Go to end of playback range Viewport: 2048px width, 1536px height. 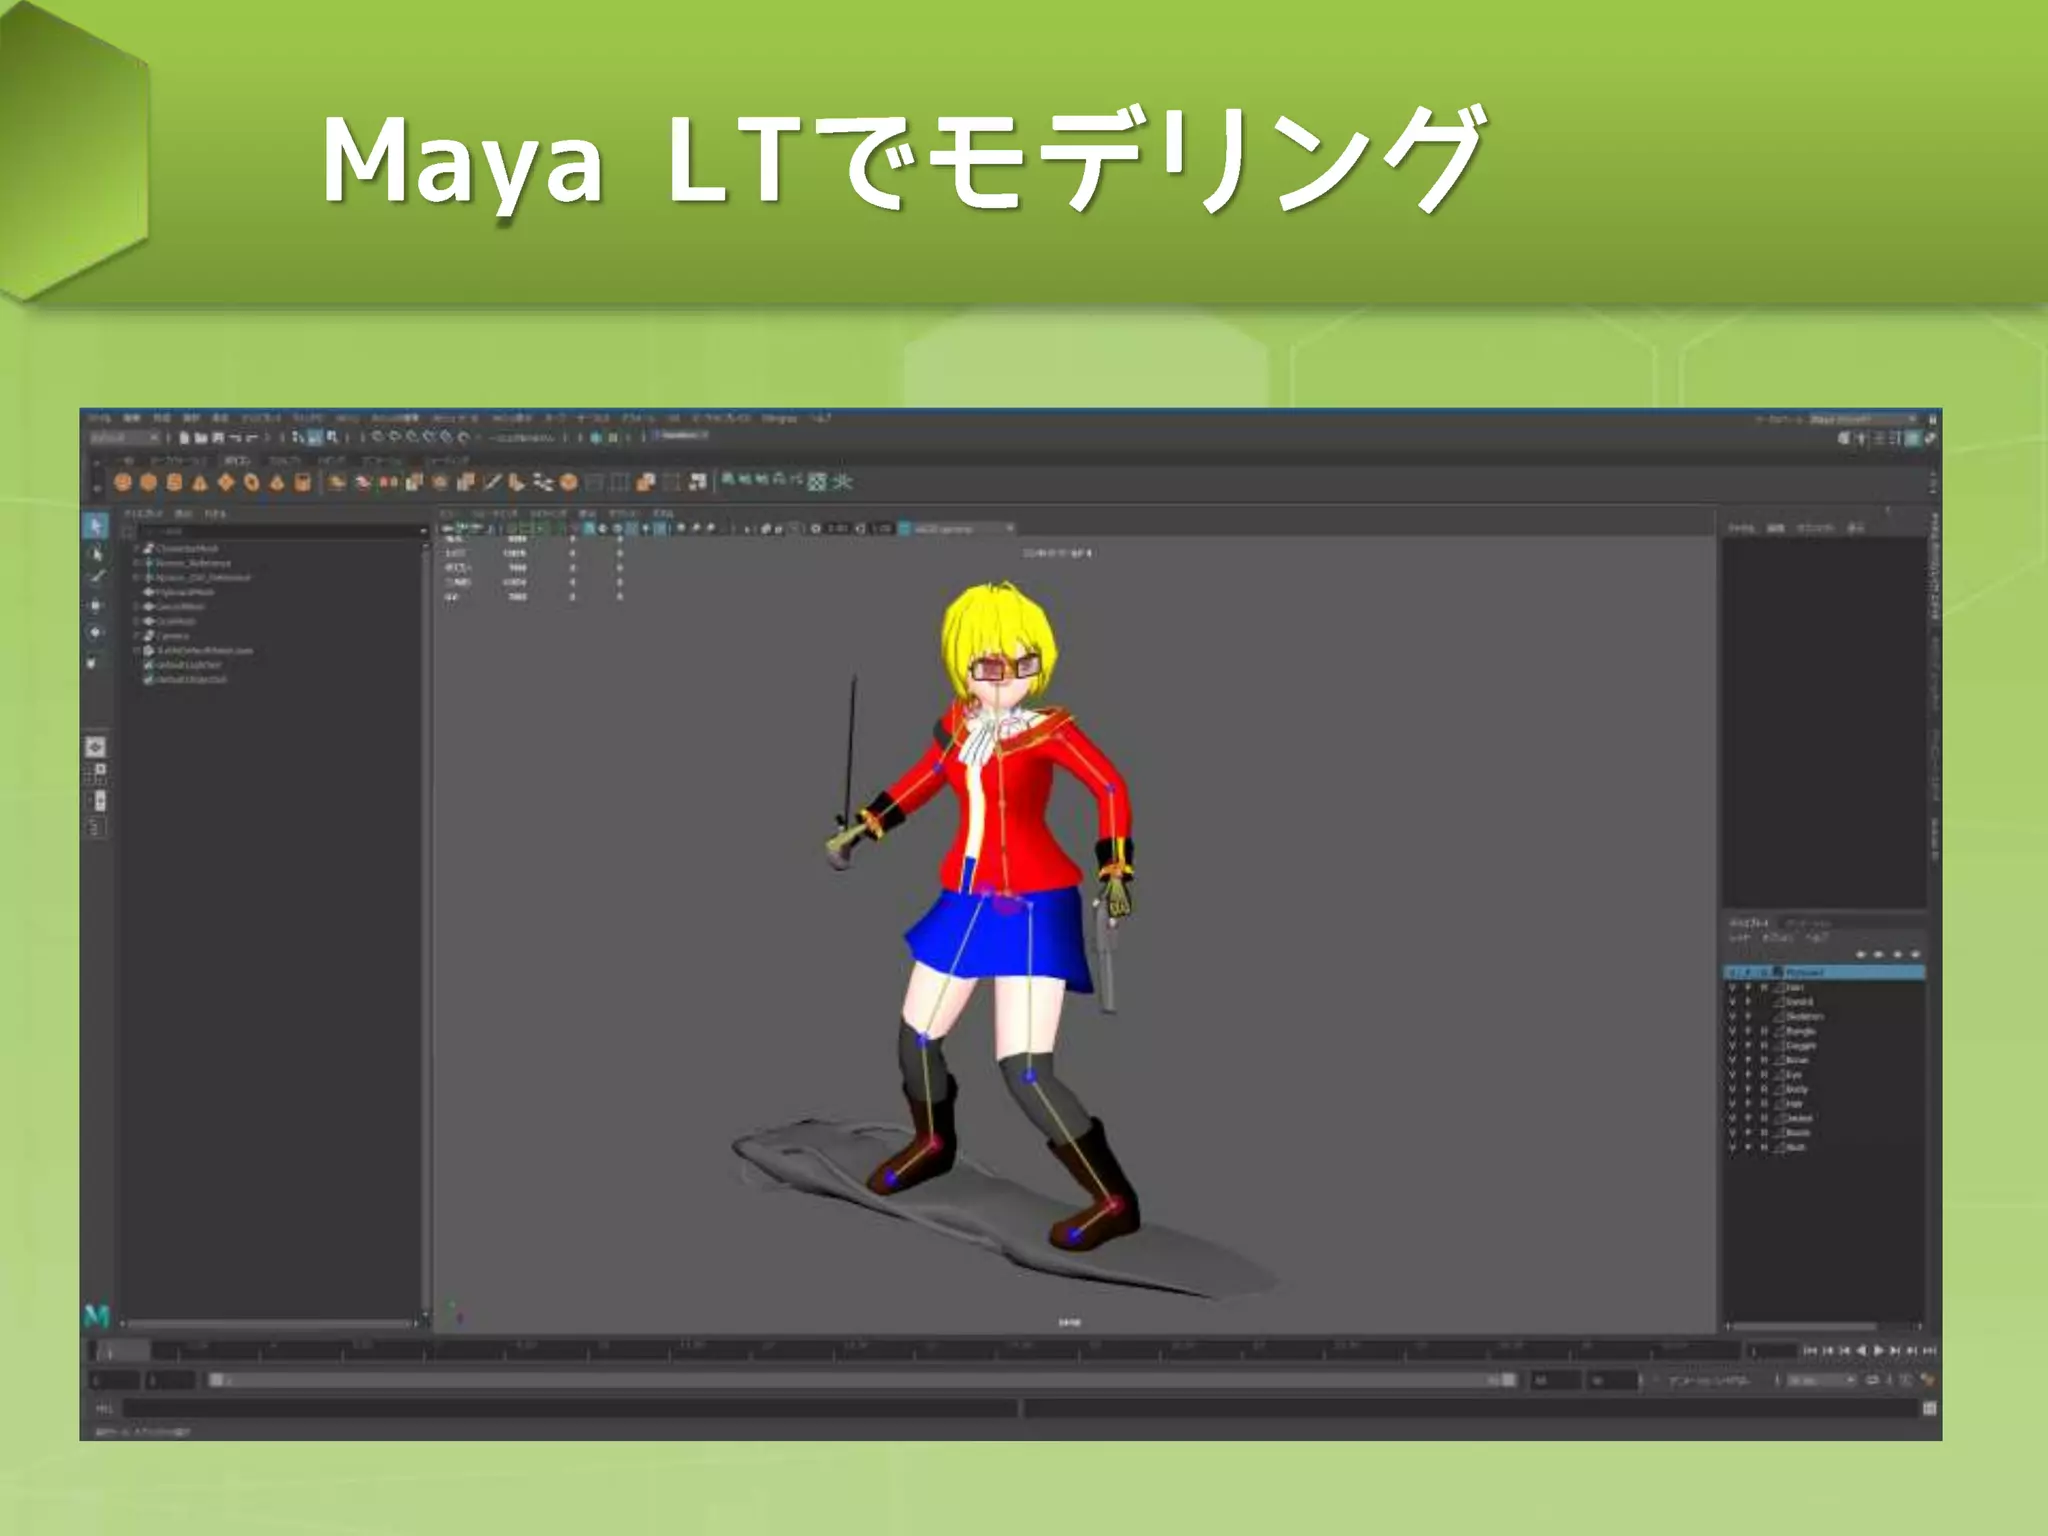tap(1929, 1351)
